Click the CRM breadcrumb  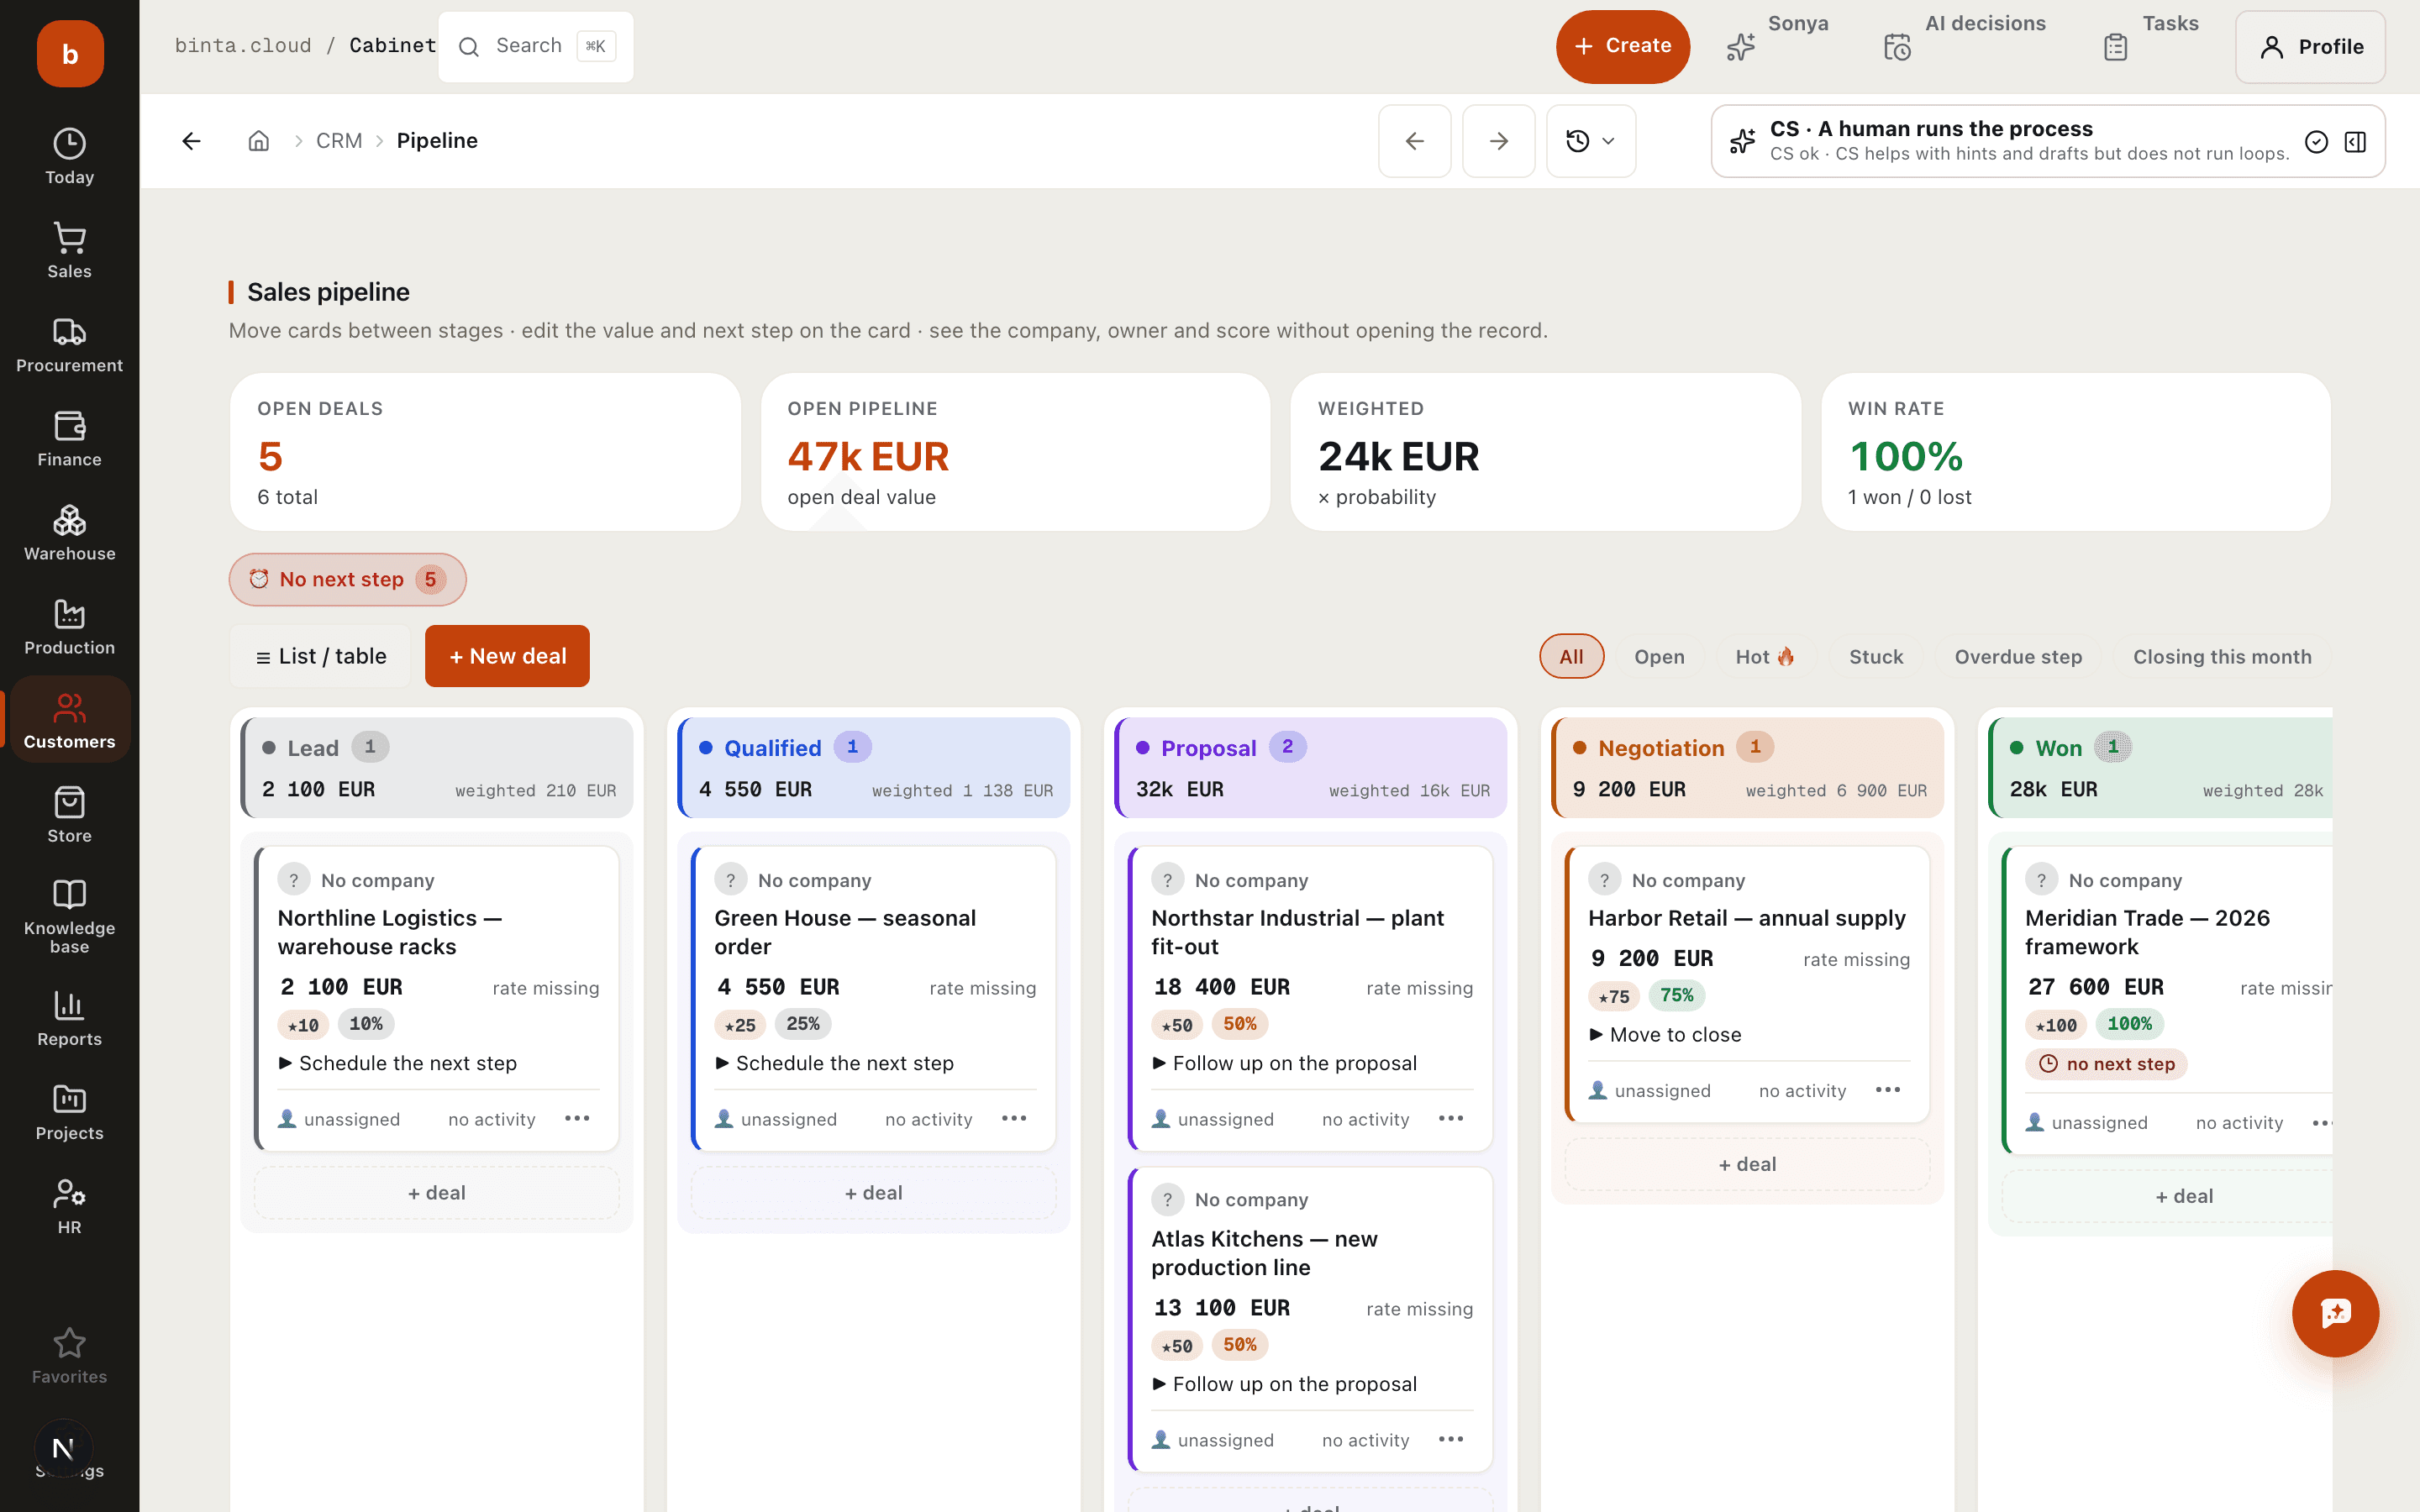click(x=339, y=141)
